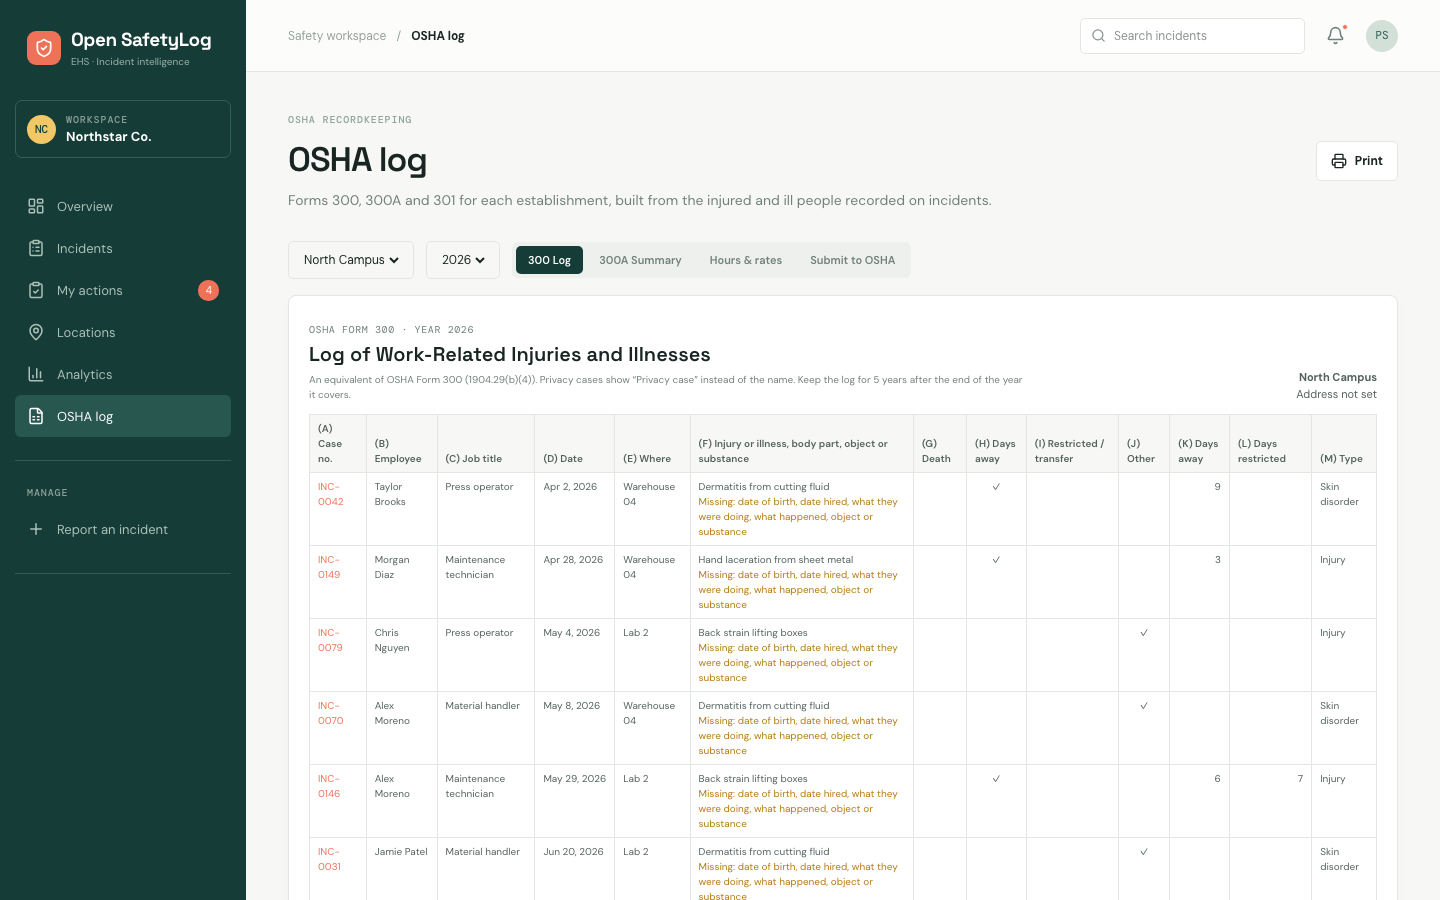This screenshot has width=1440, height=900.
Task: Open the Northstar Co. workspace switcher
Action: coord(123,129)
